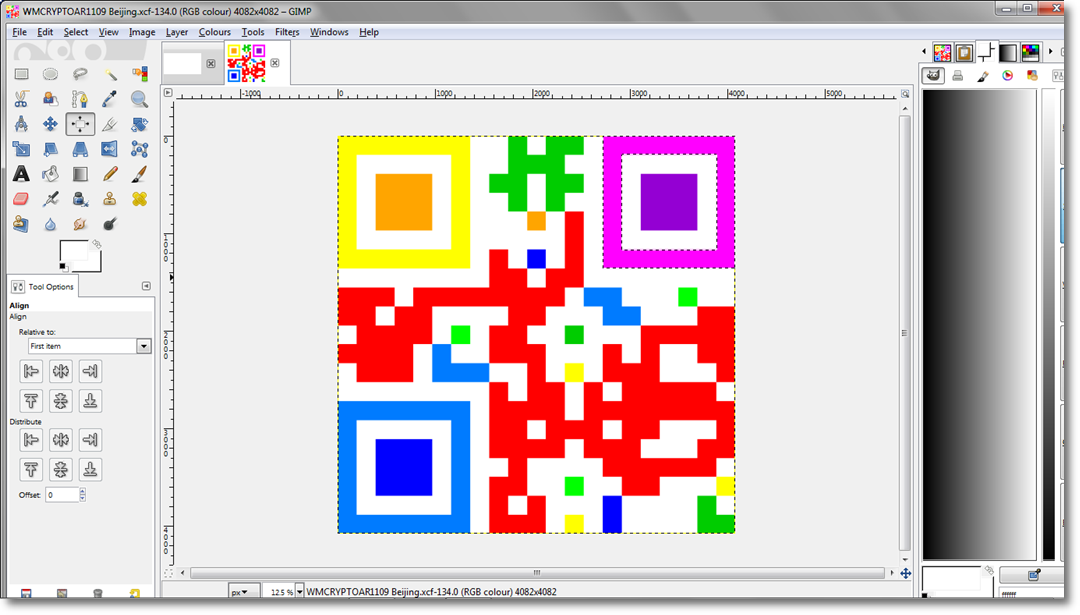Screen dimensions: 1080x615
Task: Open the File menu
Action: (19, 32)
